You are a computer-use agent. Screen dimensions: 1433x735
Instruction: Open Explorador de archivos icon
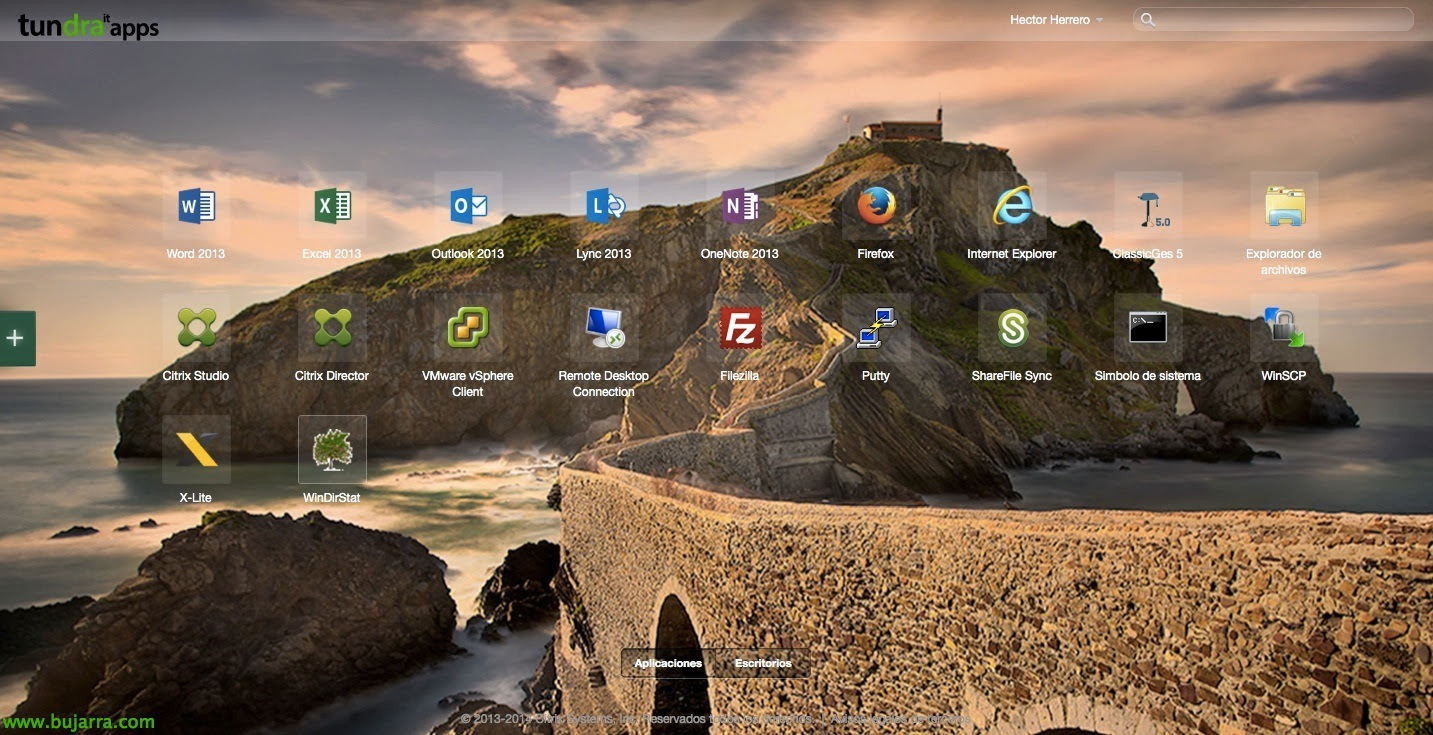click(x=1284, y=206)
